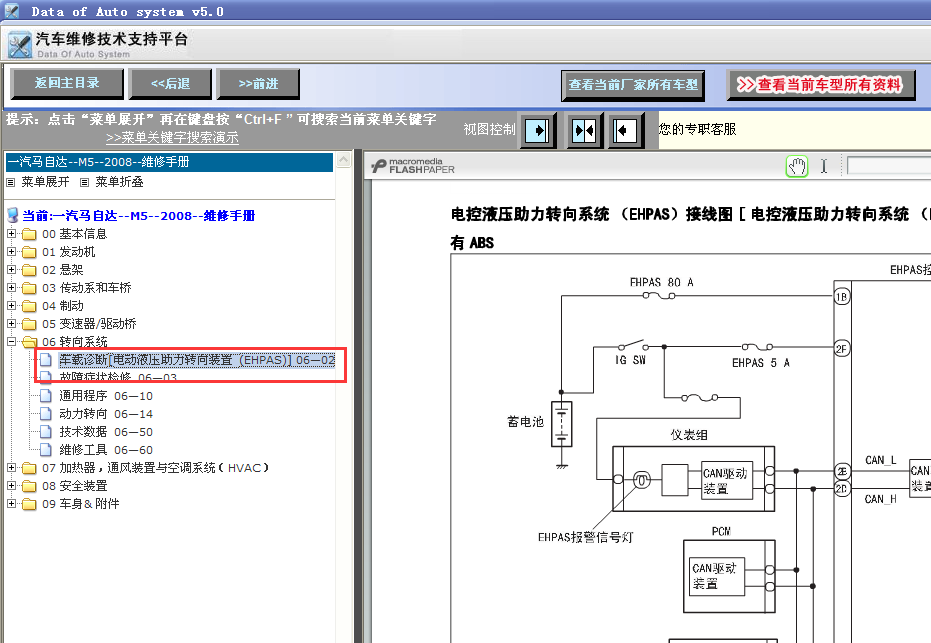This screenshot has width=931, height=643.
Task: Click the 03 传动系和车桥 label
Action: [87, 288]
